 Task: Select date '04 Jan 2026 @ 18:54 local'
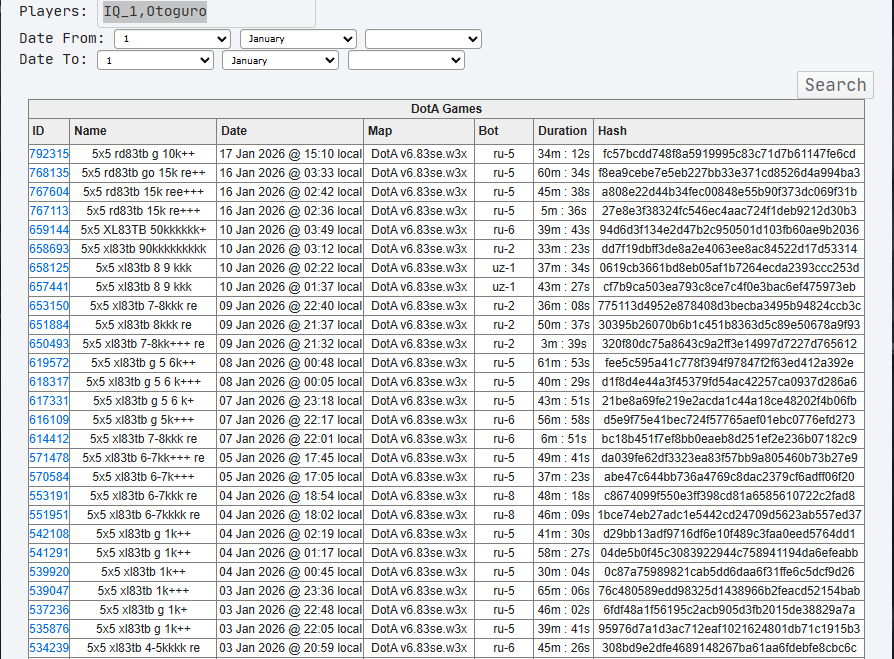(290, 496)
